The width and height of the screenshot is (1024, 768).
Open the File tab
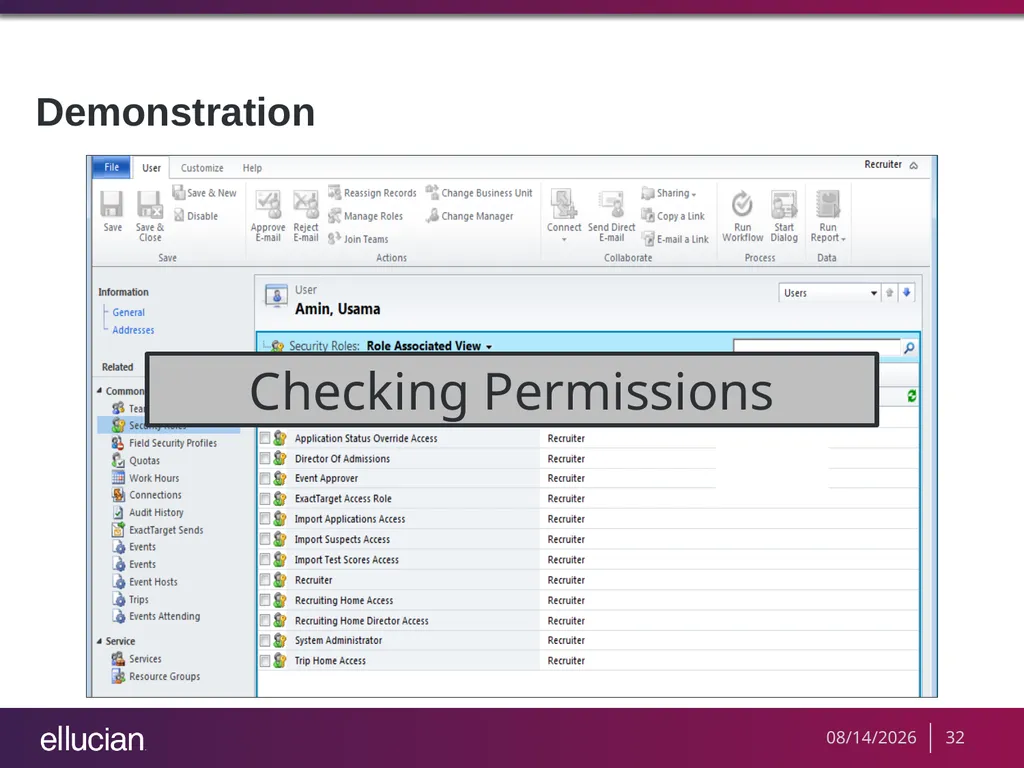[112, 167]
